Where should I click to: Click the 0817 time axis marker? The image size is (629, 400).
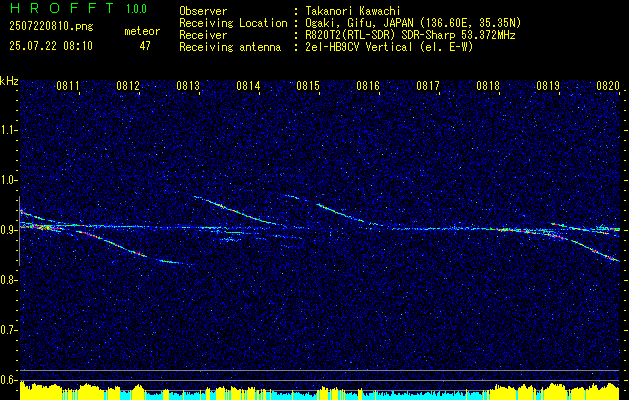click(428, 85)
